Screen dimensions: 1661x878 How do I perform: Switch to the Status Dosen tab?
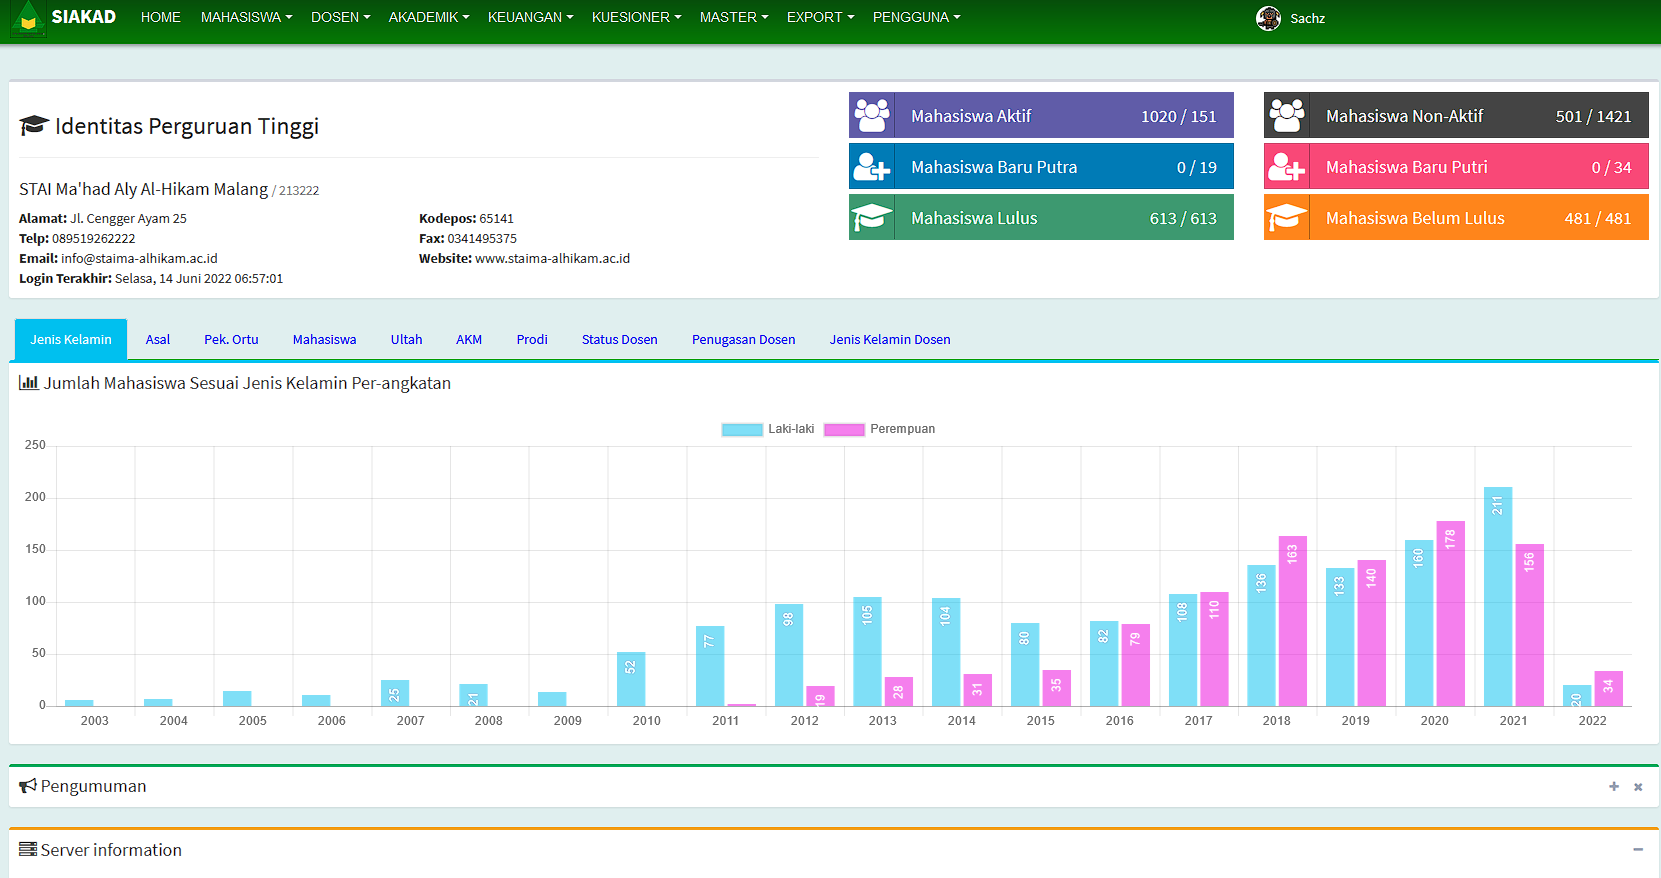pyautogui.click(x=619, y=340)
